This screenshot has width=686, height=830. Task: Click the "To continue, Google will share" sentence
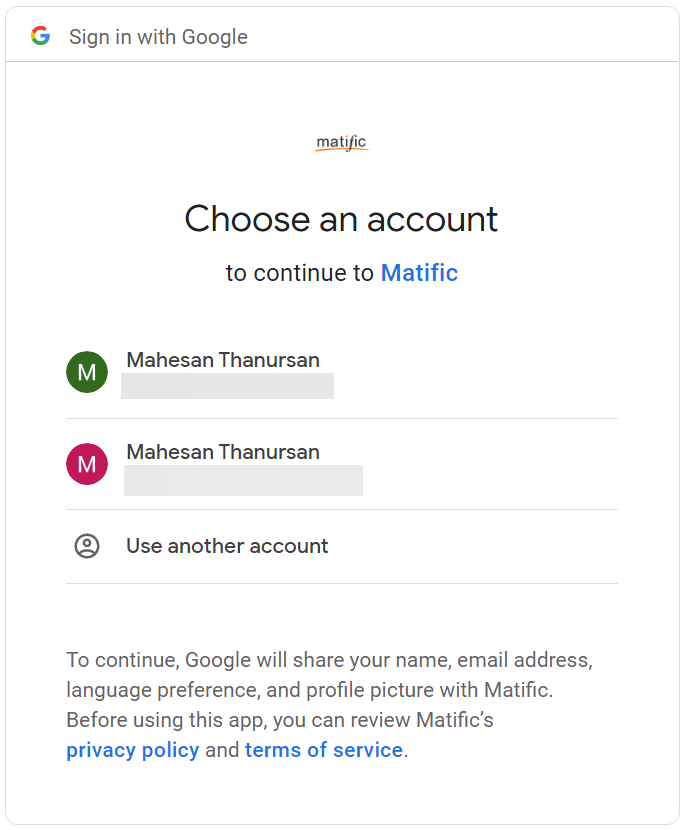click(329, 660)
